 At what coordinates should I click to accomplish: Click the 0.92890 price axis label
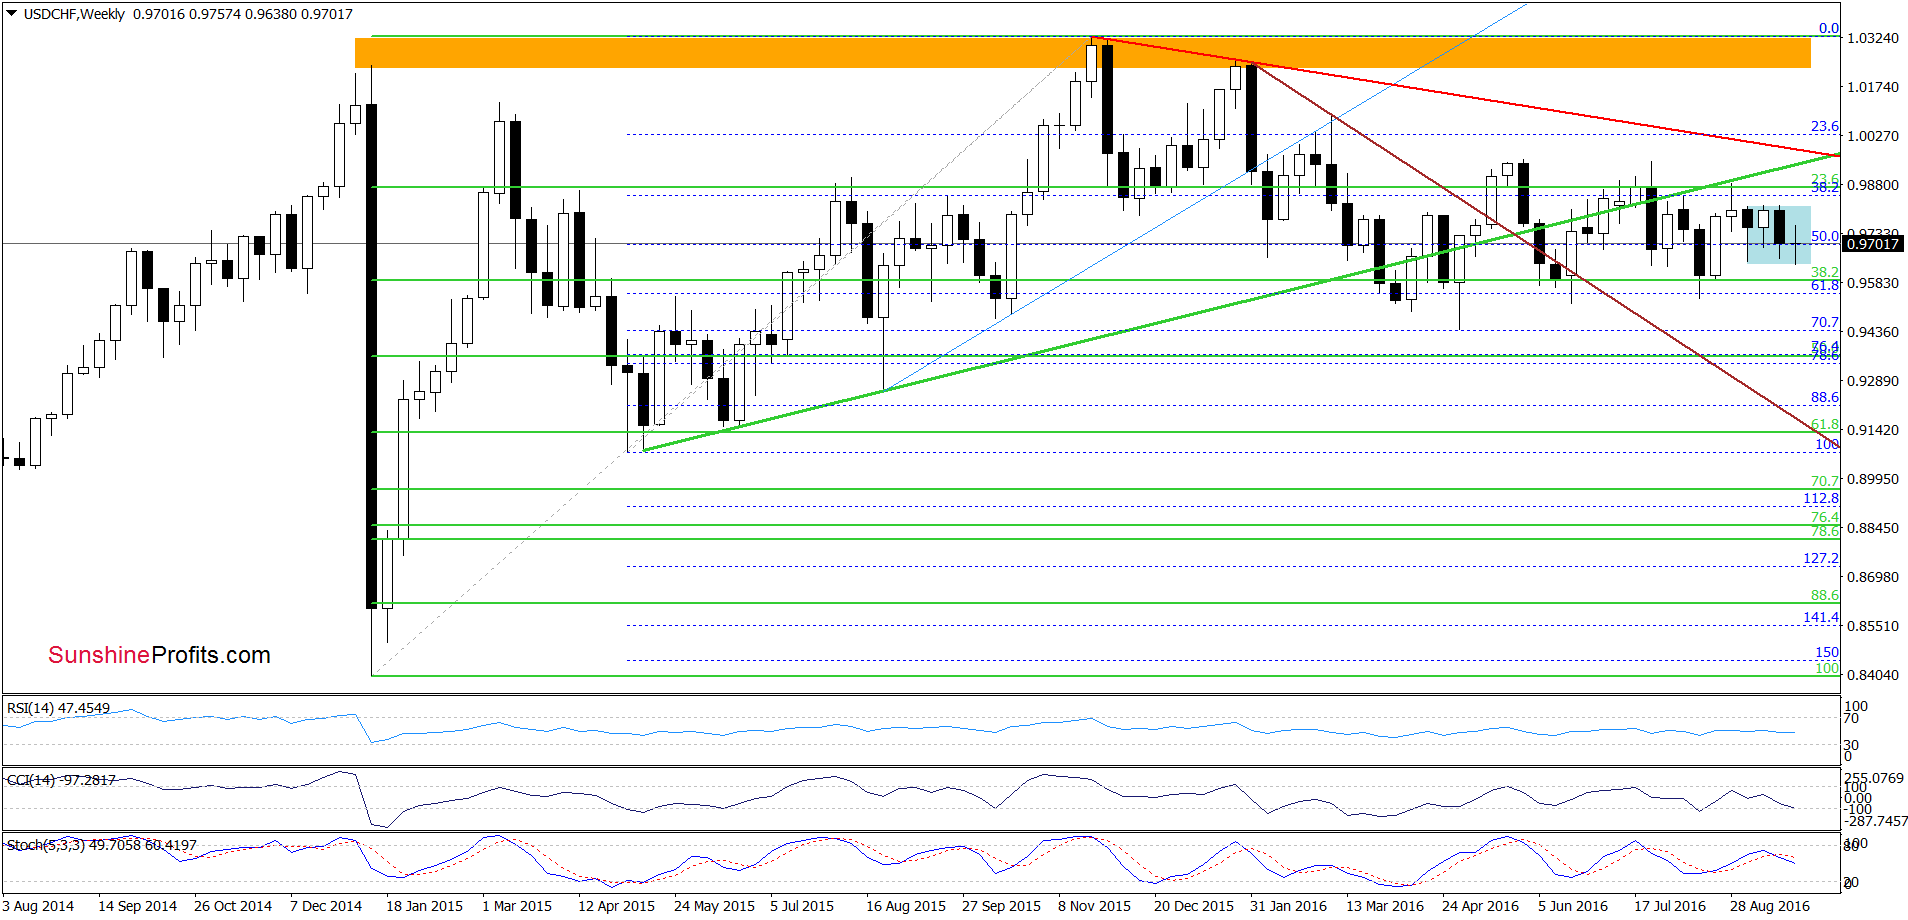pyautogui.click(x=1872, y=381)
